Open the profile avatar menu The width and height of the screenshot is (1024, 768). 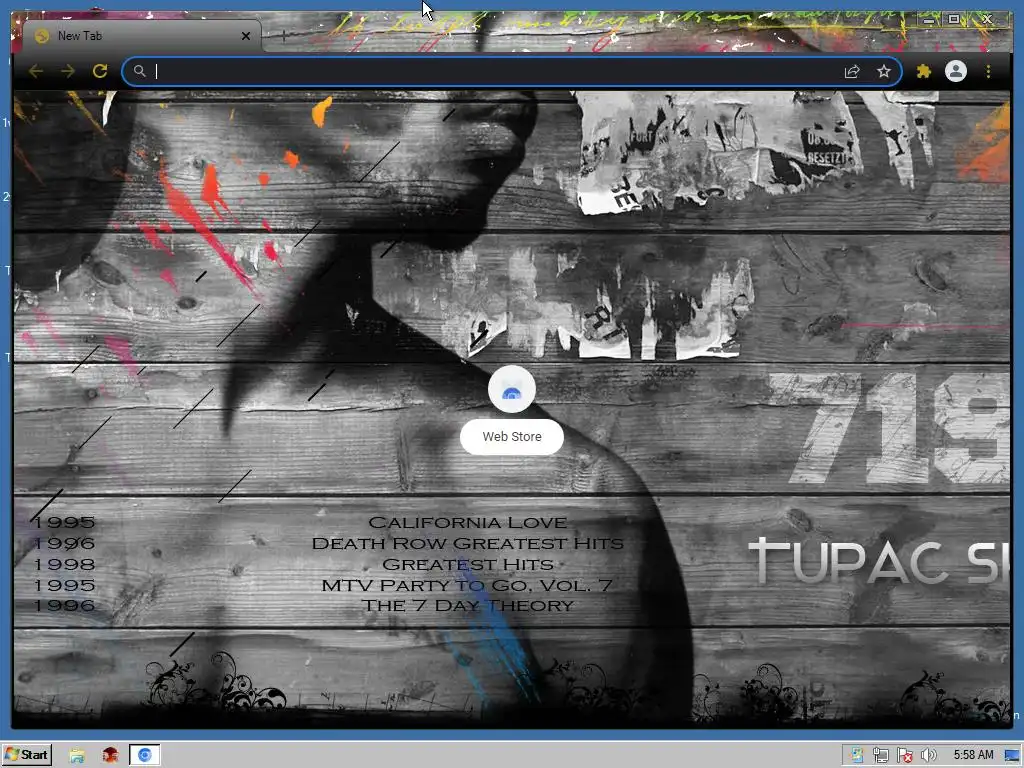tap(955, 71)
